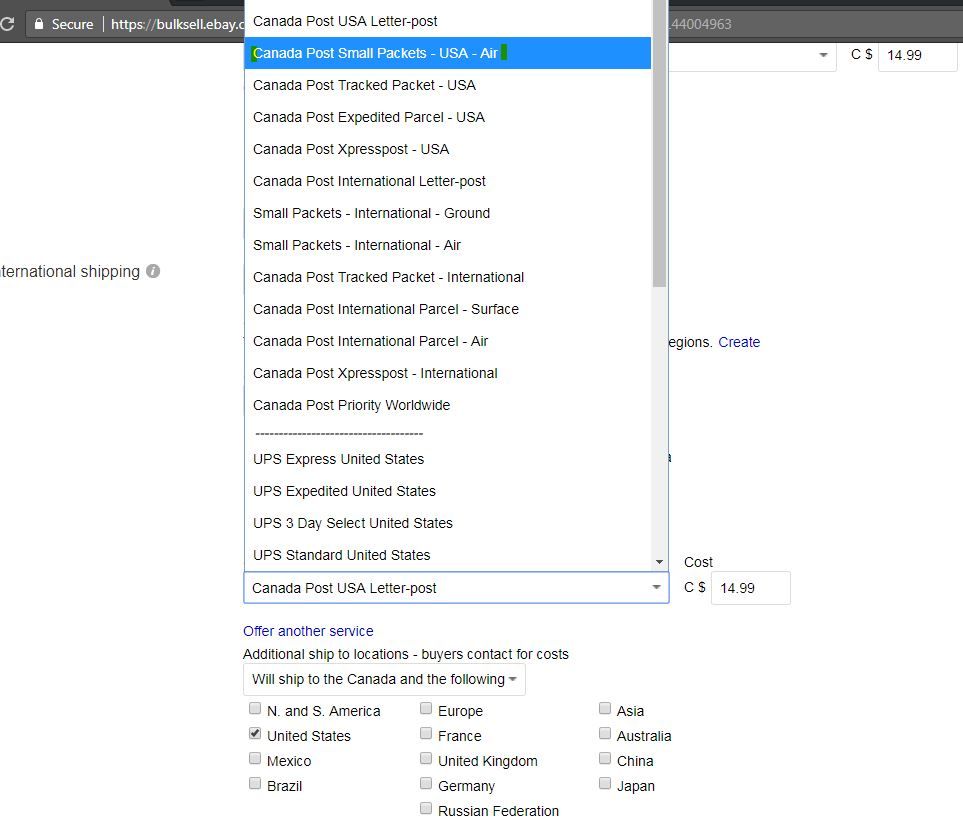Tick the United Kingdom checkbox
Screen dimensions: 963x830
click(426, 758)
